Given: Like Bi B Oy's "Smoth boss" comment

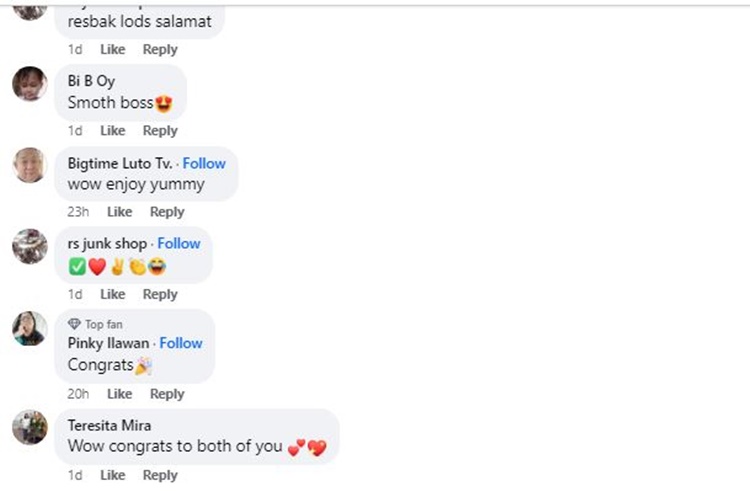Looking at the screenshot, I should point(113,131).
